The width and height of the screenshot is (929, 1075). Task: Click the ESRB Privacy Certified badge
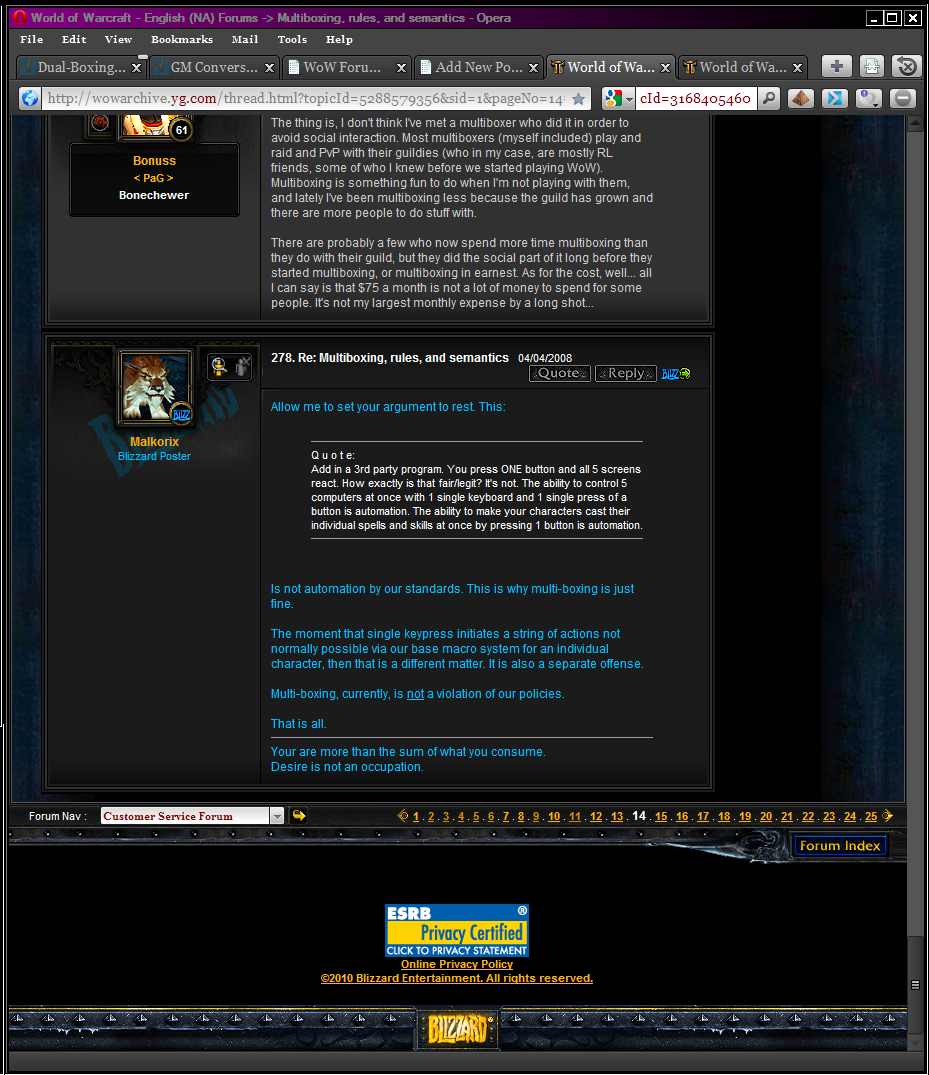pos(457,930)
